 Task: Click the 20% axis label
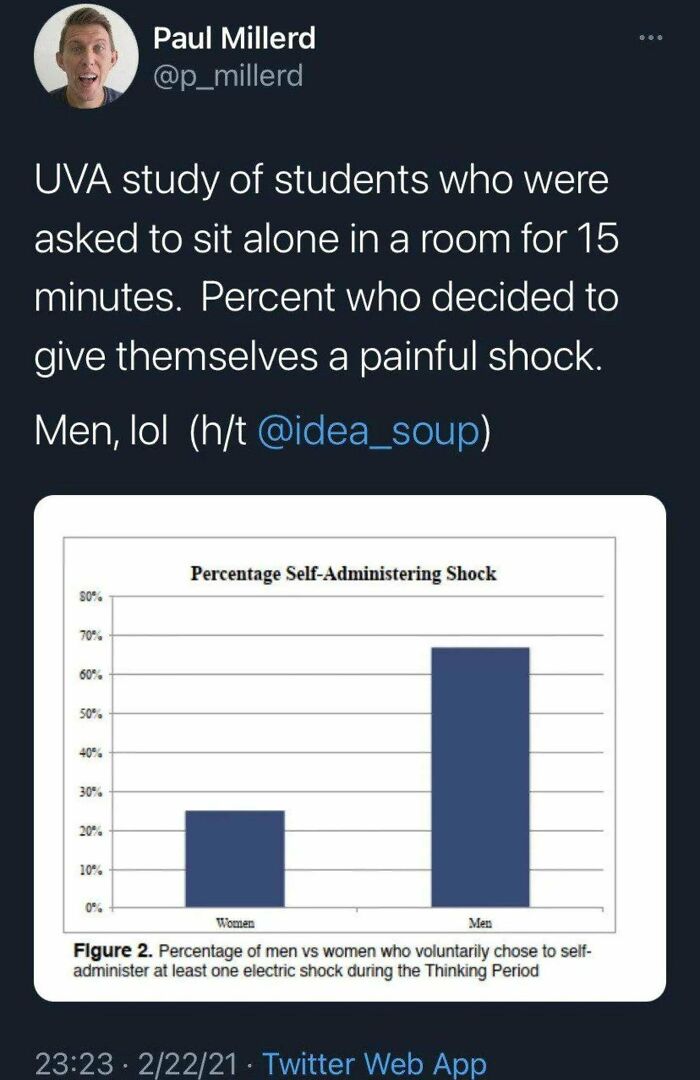coord(91,831)
